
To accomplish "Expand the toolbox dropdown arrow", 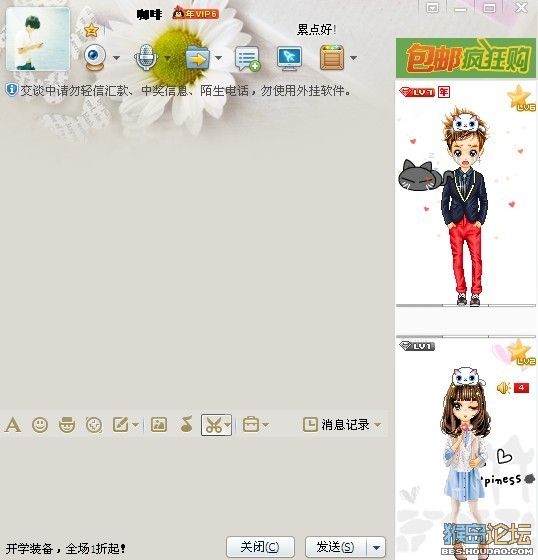I will click(265, 425).
